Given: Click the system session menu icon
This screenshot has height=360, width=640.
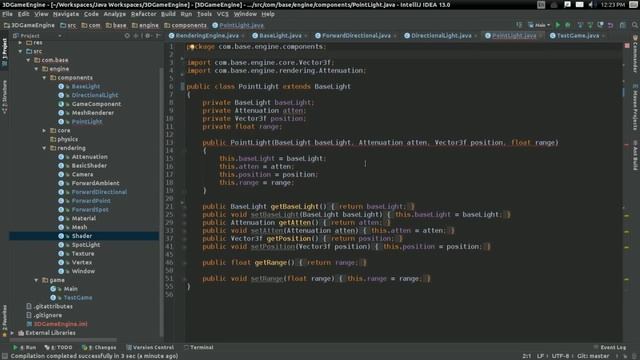Looking at the screenshot, I should (x=633, y=4).
